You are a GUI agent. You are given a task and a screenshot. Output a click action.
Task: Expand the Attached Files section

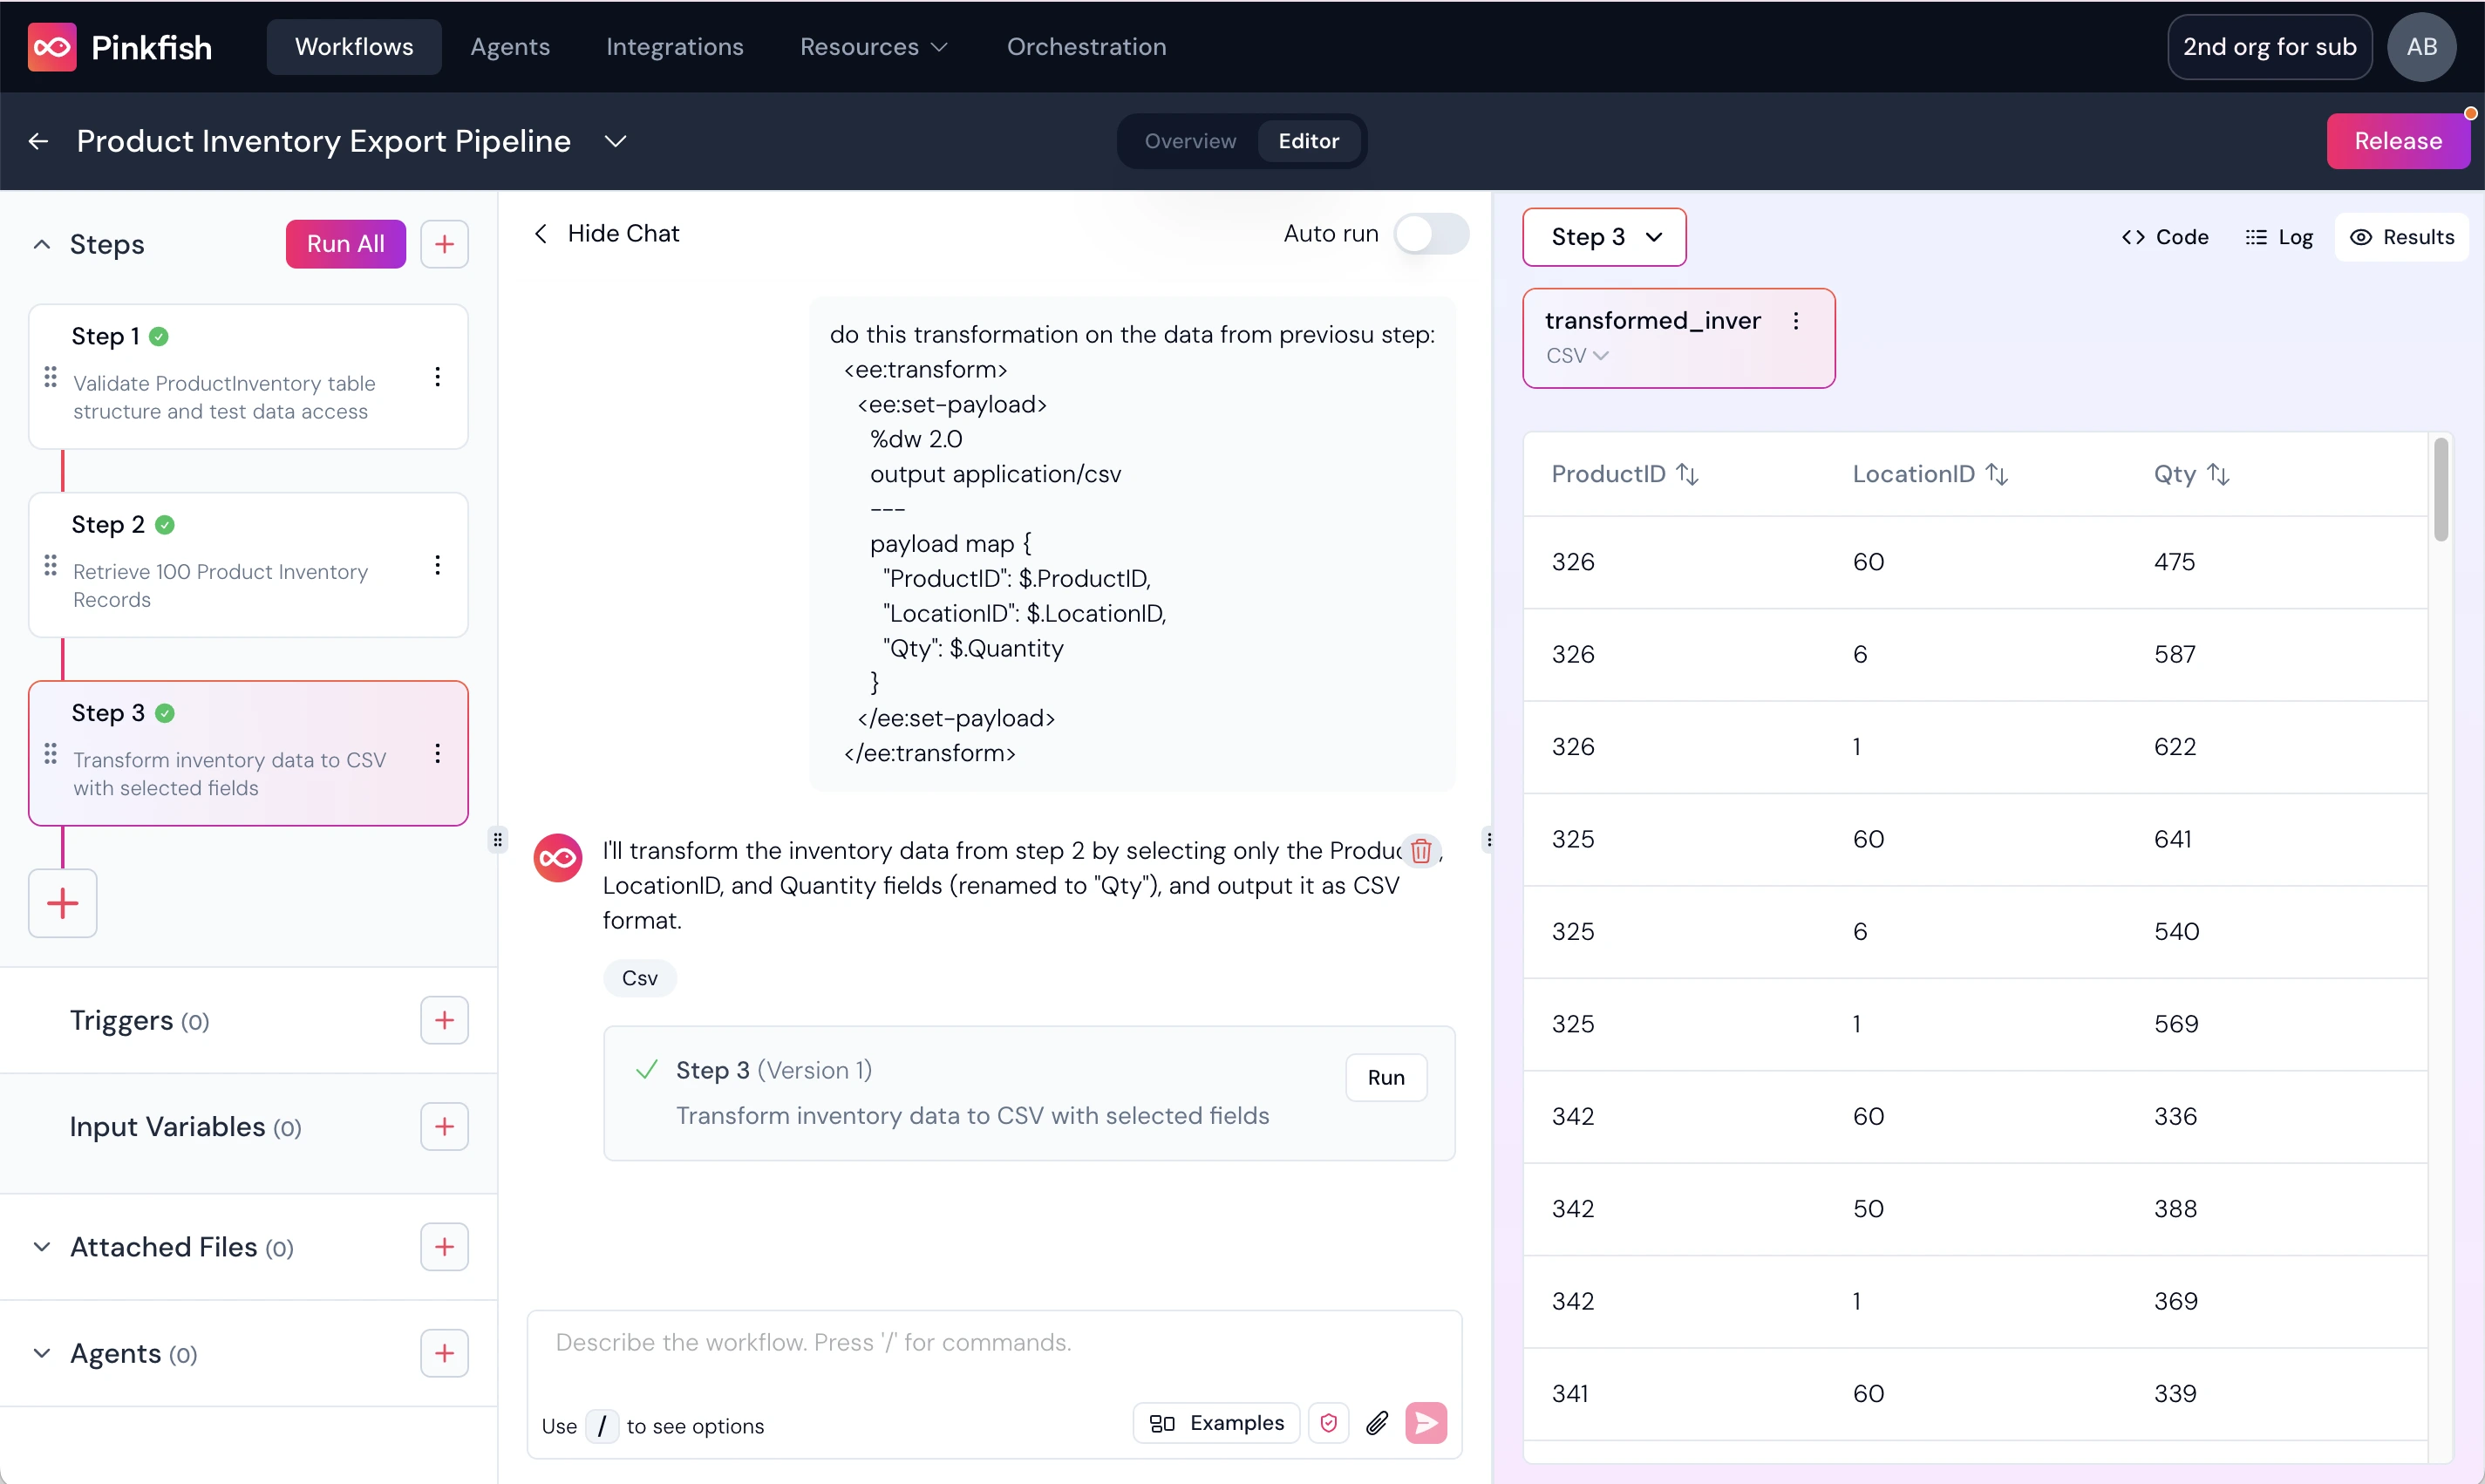click(x=42, y=1247)
